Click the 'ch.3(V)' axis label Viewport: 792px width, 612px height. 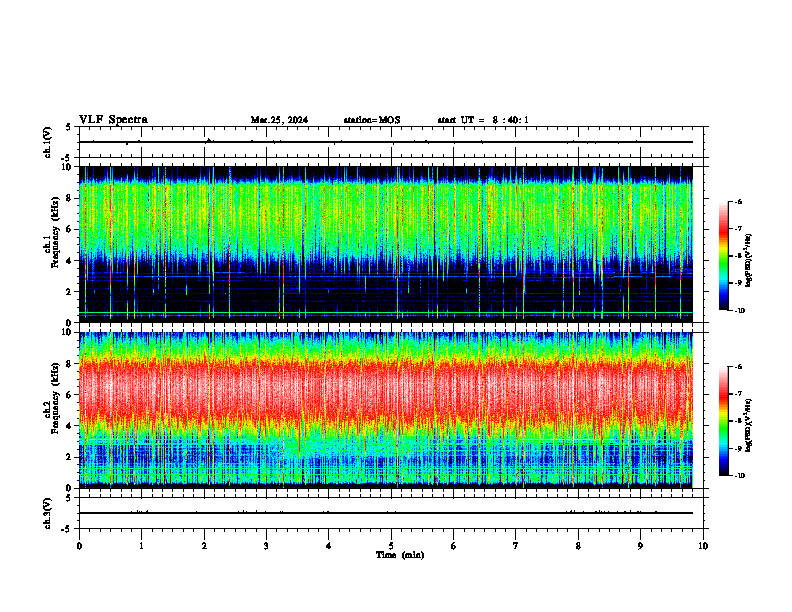tap(48, 513)
